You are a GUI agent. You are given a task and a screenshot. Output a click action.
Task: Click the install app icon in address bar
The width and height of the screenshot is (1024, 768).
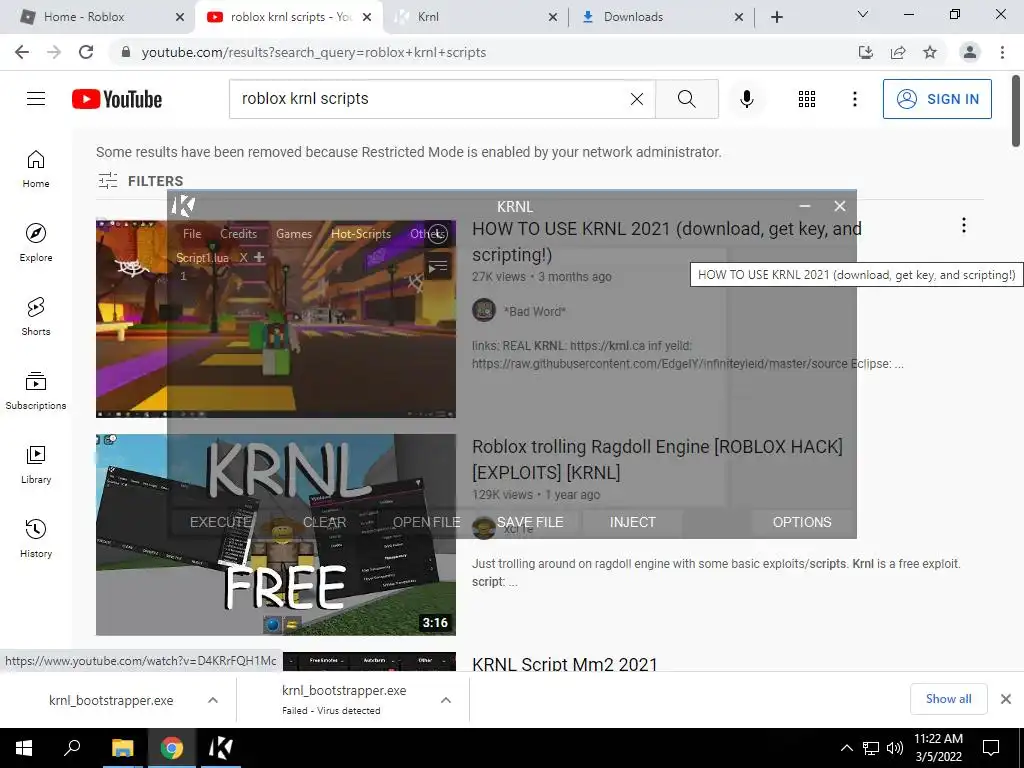(x=866, y=52)
